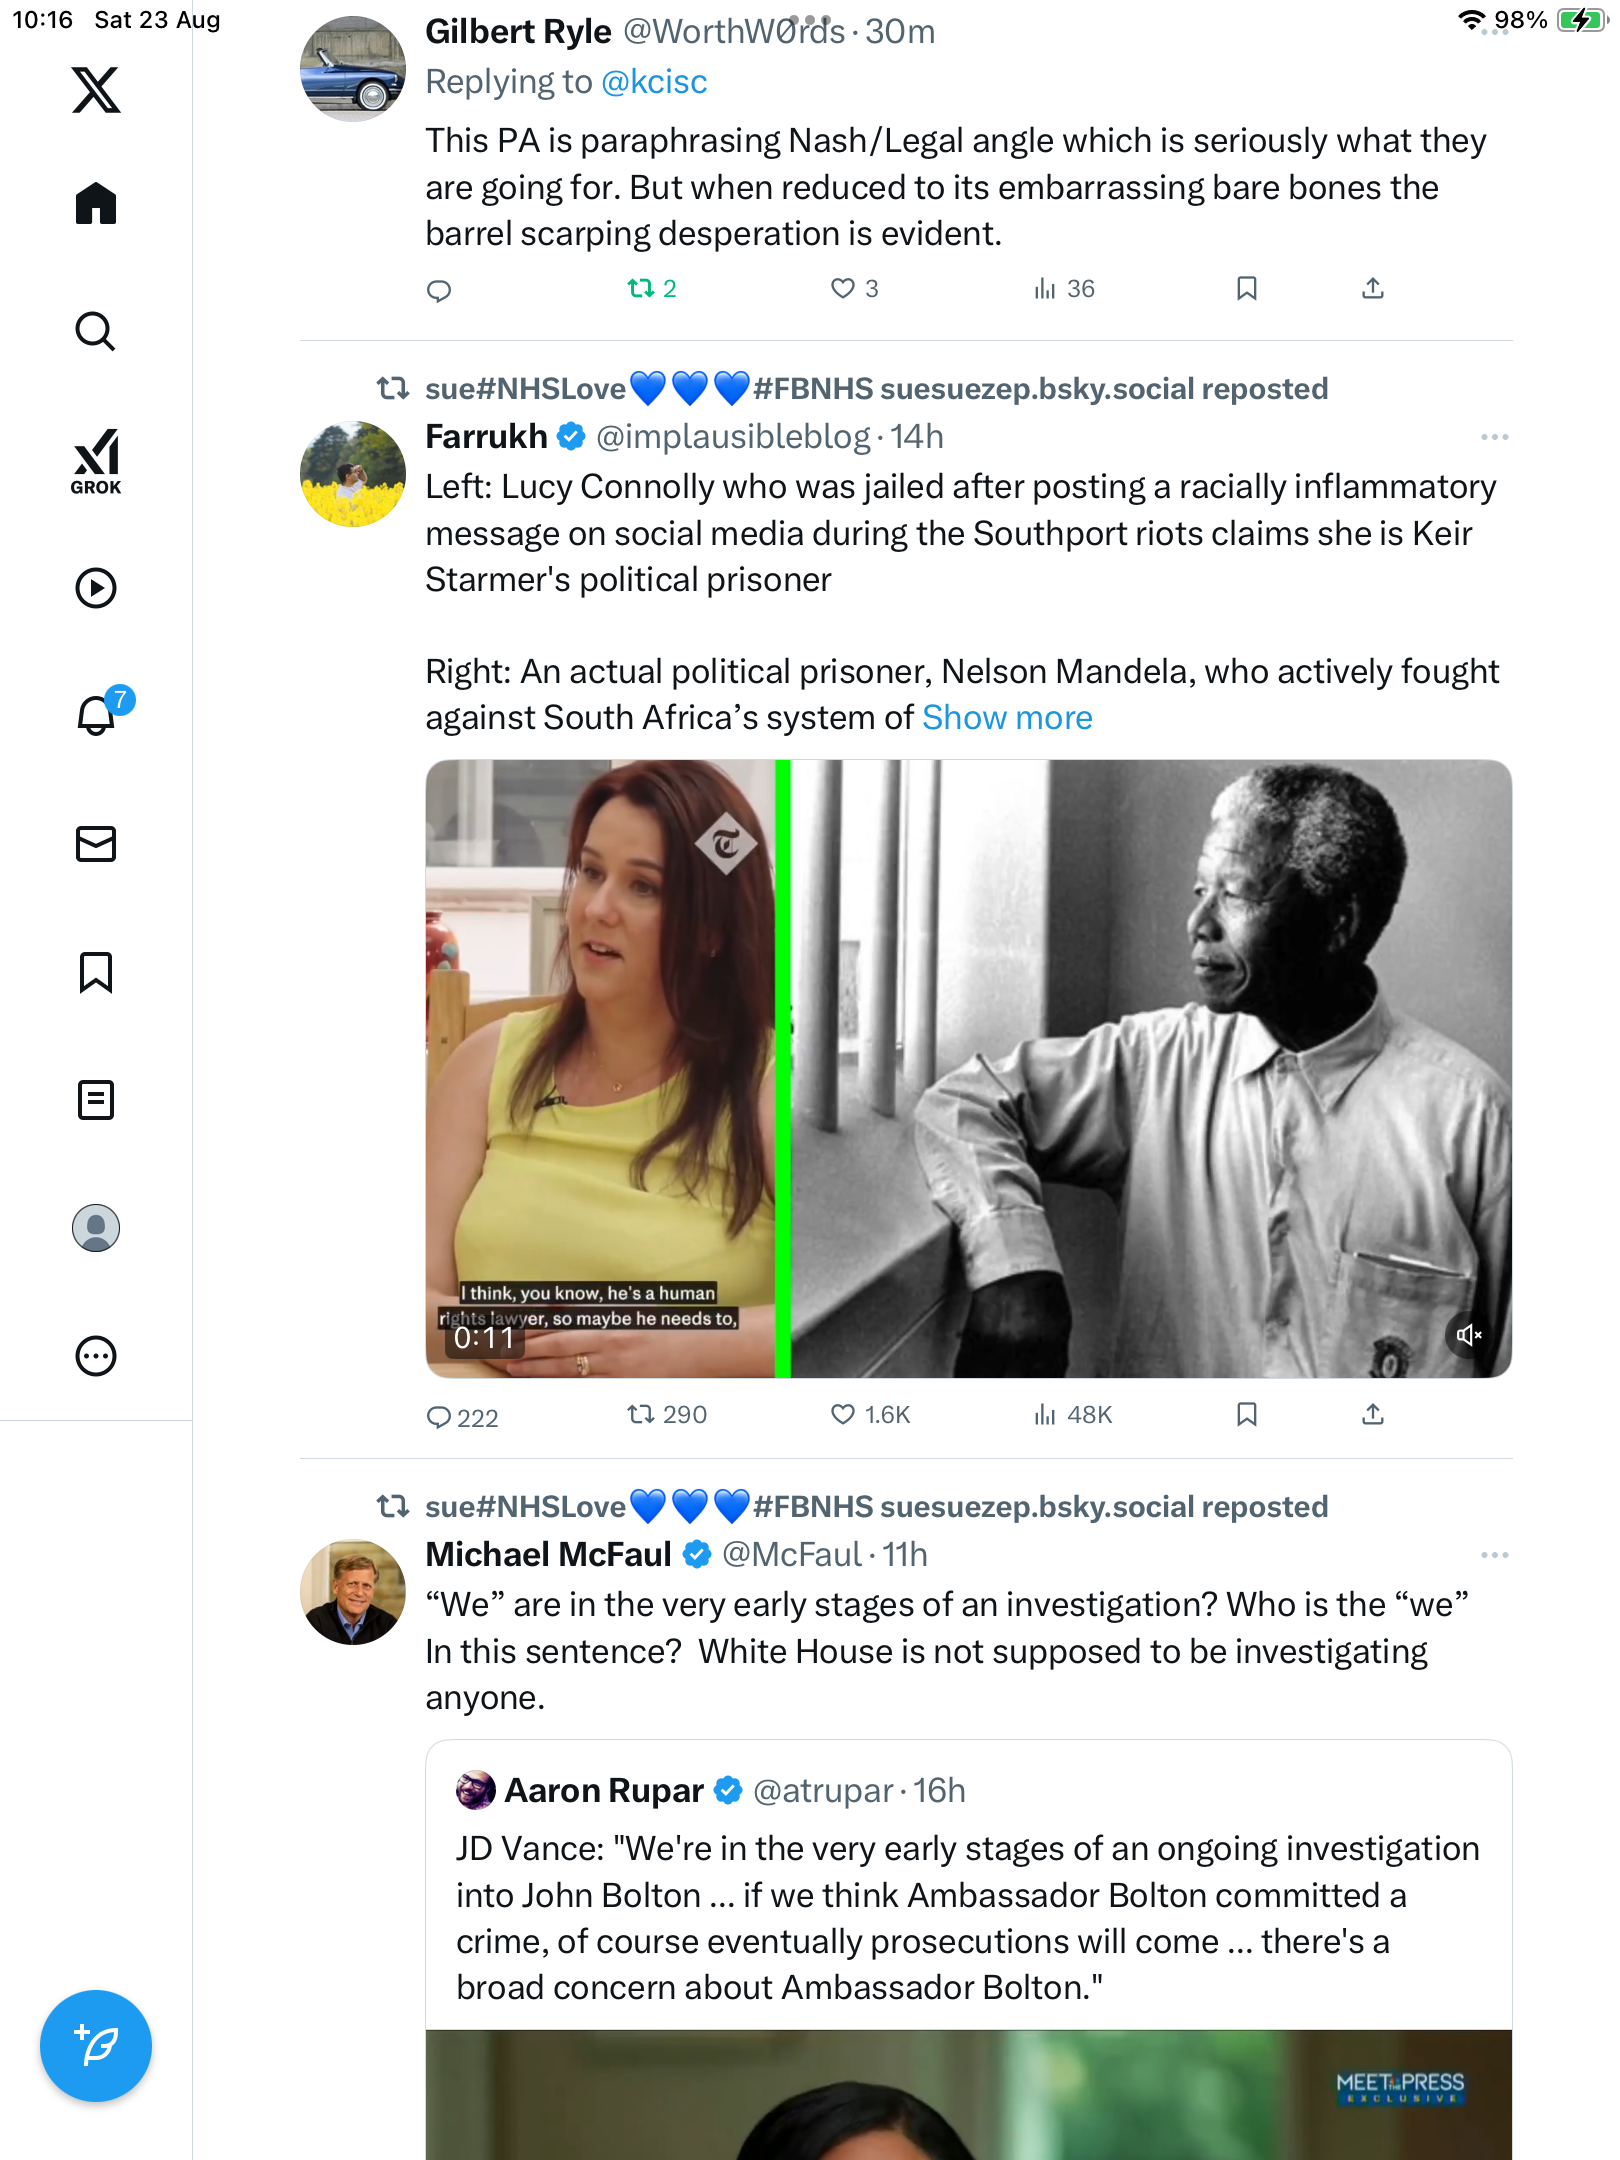Open Grok from the sidebar
Image resolution: width=1620 pixels, height=2160 pixels.
click(96, 461)
